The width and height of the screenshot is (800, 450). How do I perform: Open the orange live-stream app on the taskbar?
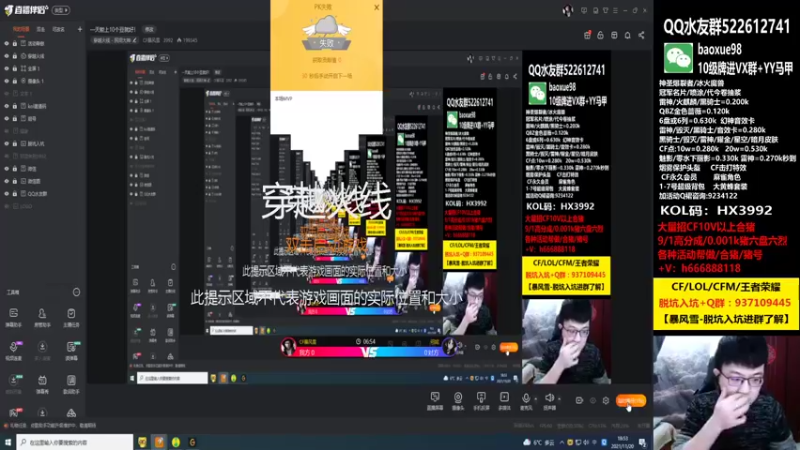[159, 442]
